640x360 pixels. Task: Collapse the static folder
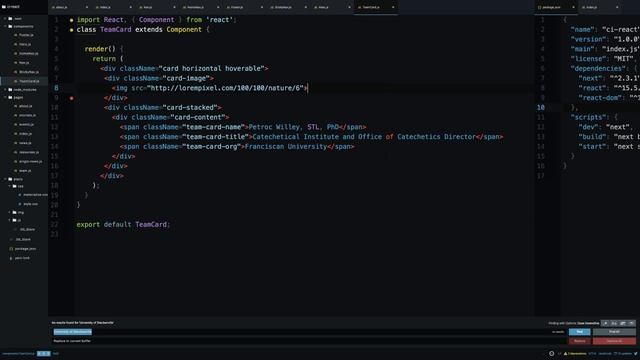coord(5,179)
